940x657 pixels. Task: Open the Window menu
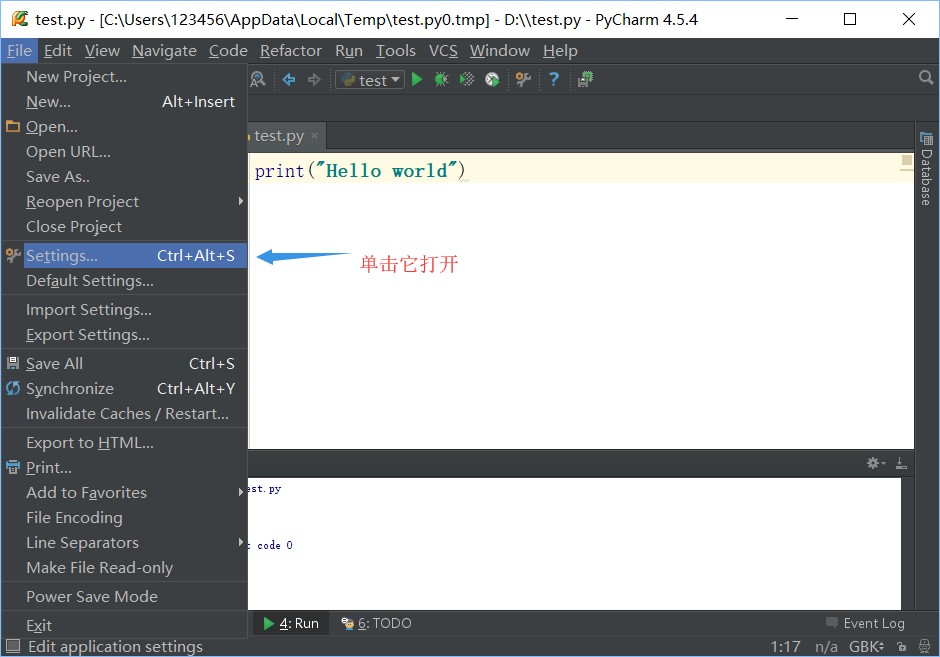click(x=499, y=51)
